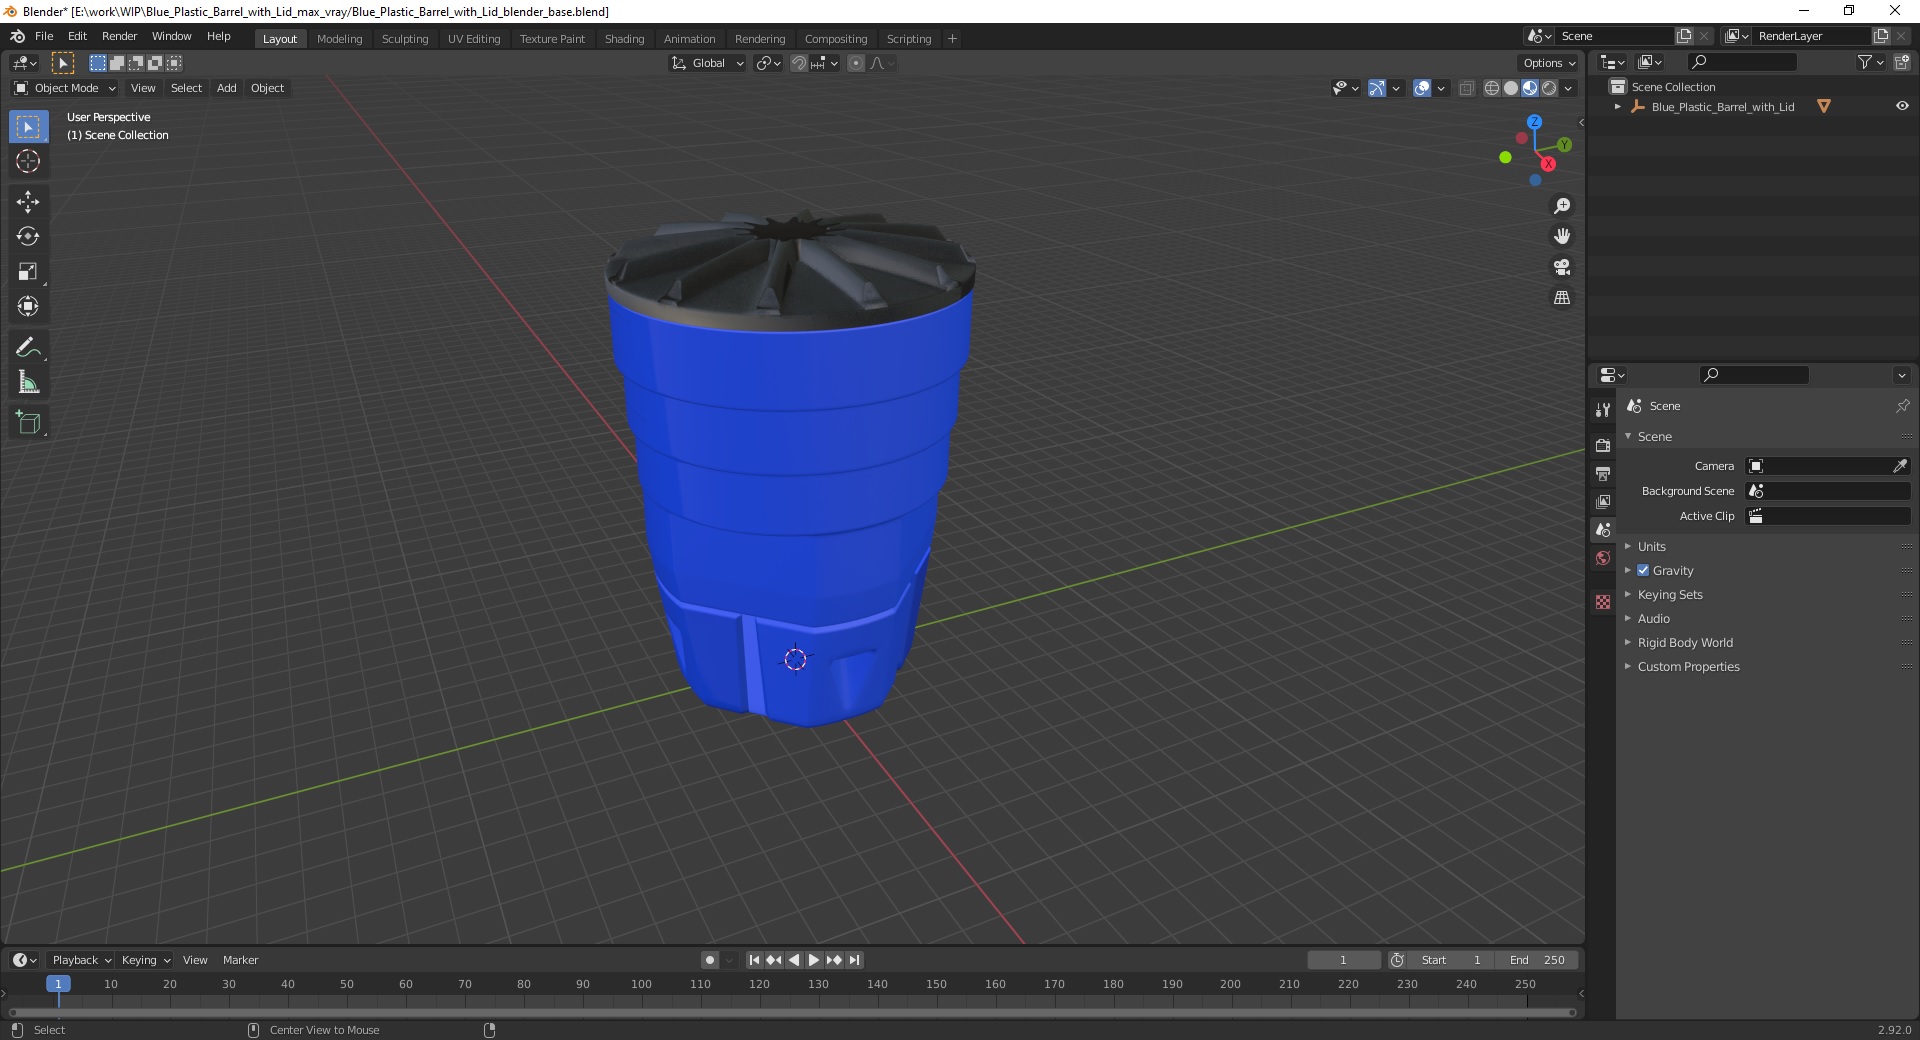Click the Blender logo menu icon
The image size is (1920, 1040).
(x=17, y=36)
